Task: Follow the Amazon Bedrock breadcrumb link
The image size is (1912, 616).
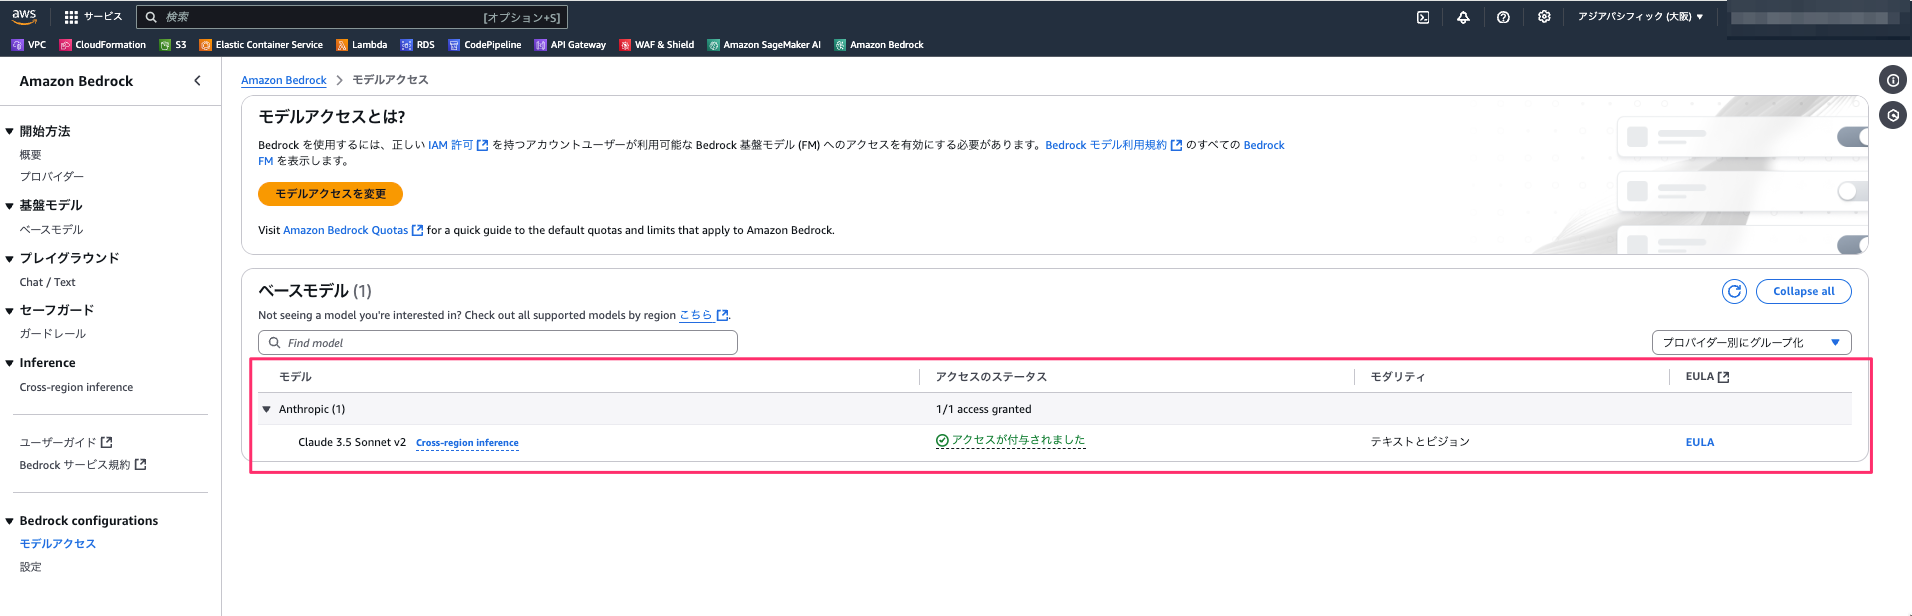Action: coord(284,80)
